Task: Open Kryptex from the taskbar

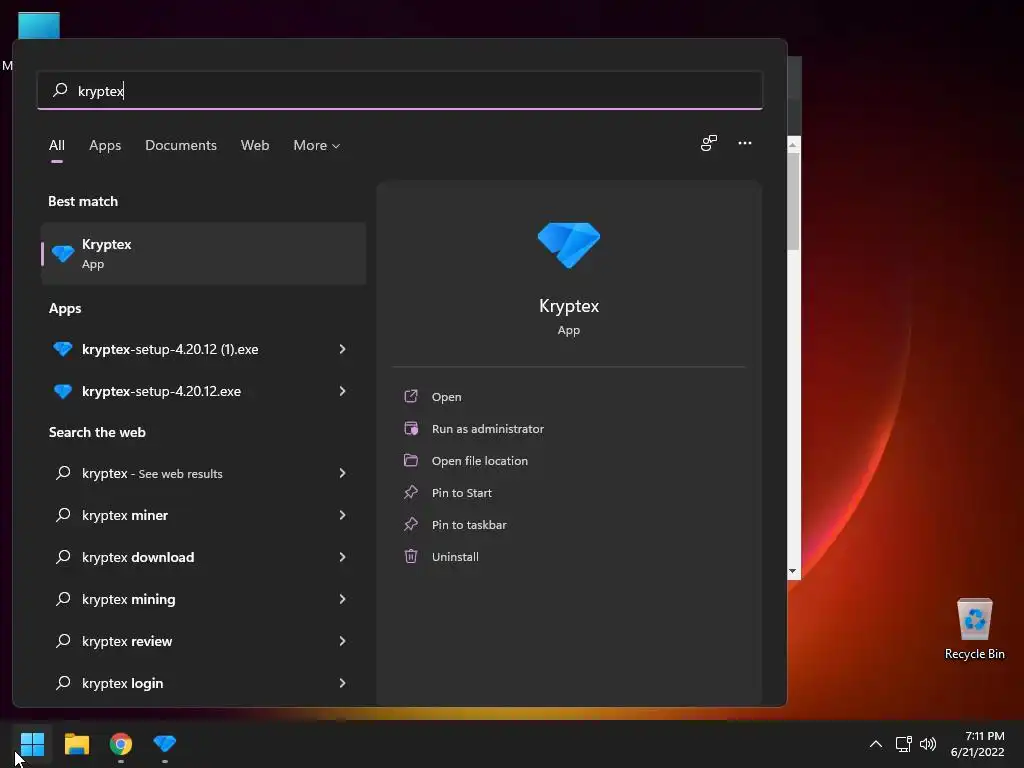Action: (x=165, y=743)
